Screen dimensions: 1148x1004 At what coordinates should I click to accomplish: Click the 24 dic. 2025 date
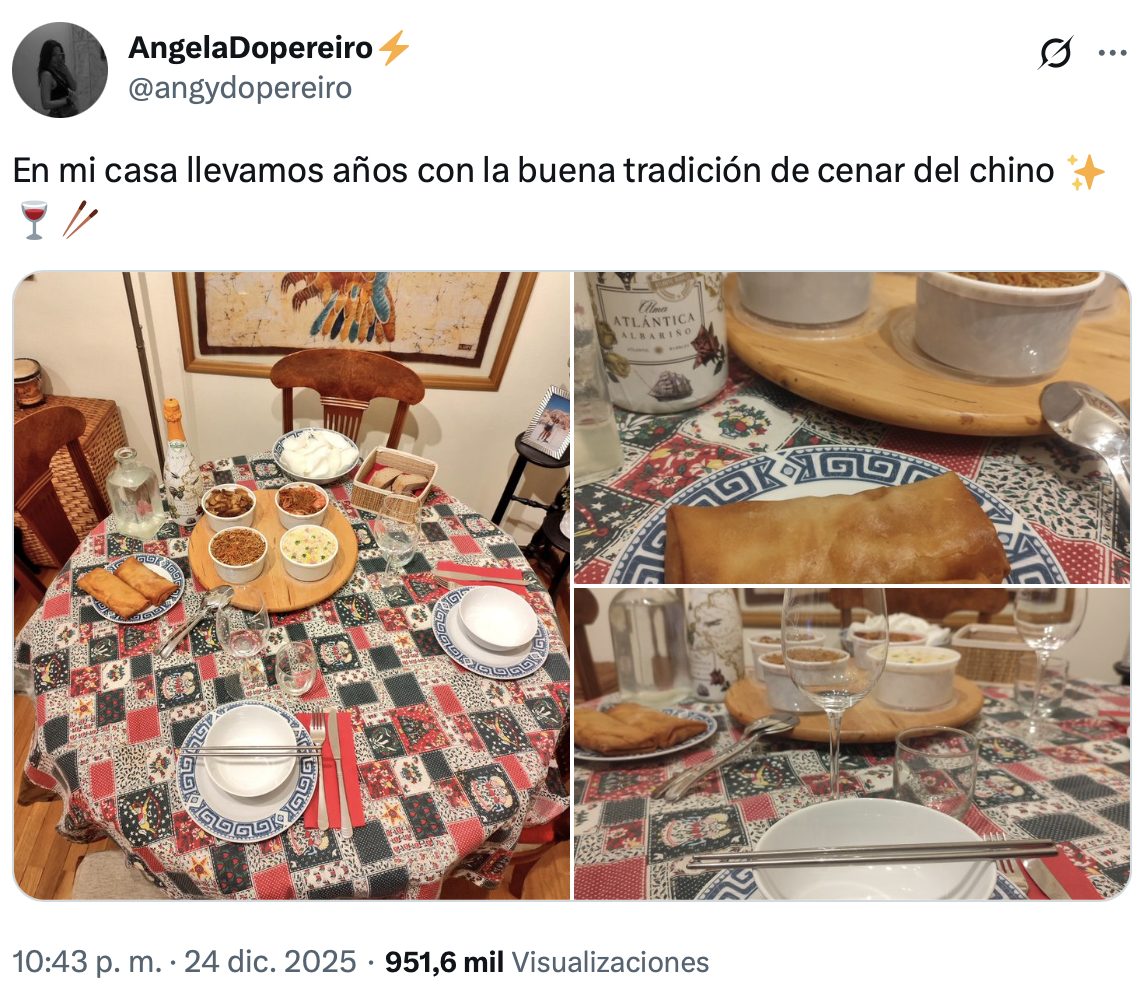(x=269, y=962)
